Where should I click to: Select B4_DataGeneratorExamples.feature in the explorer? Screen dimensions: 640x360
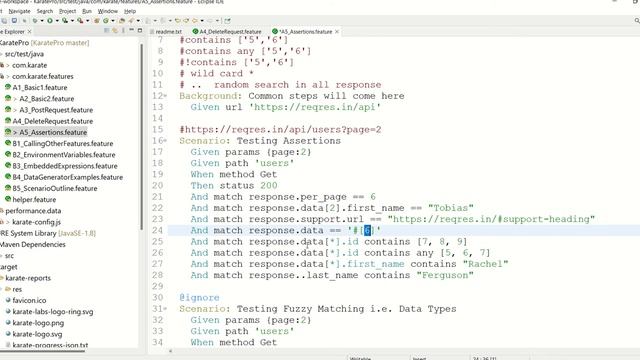pos(67,177)
